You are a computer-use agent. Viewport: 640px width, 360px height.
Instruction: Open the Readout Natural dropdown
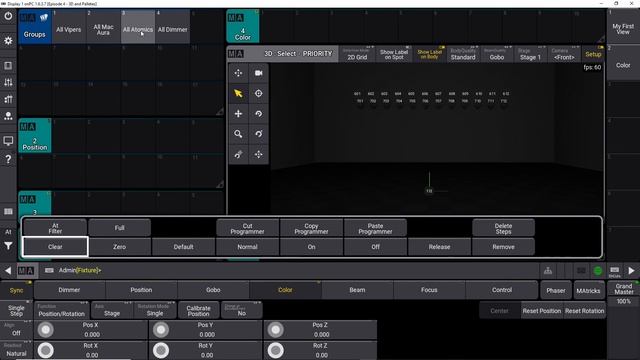coord(16,350)
